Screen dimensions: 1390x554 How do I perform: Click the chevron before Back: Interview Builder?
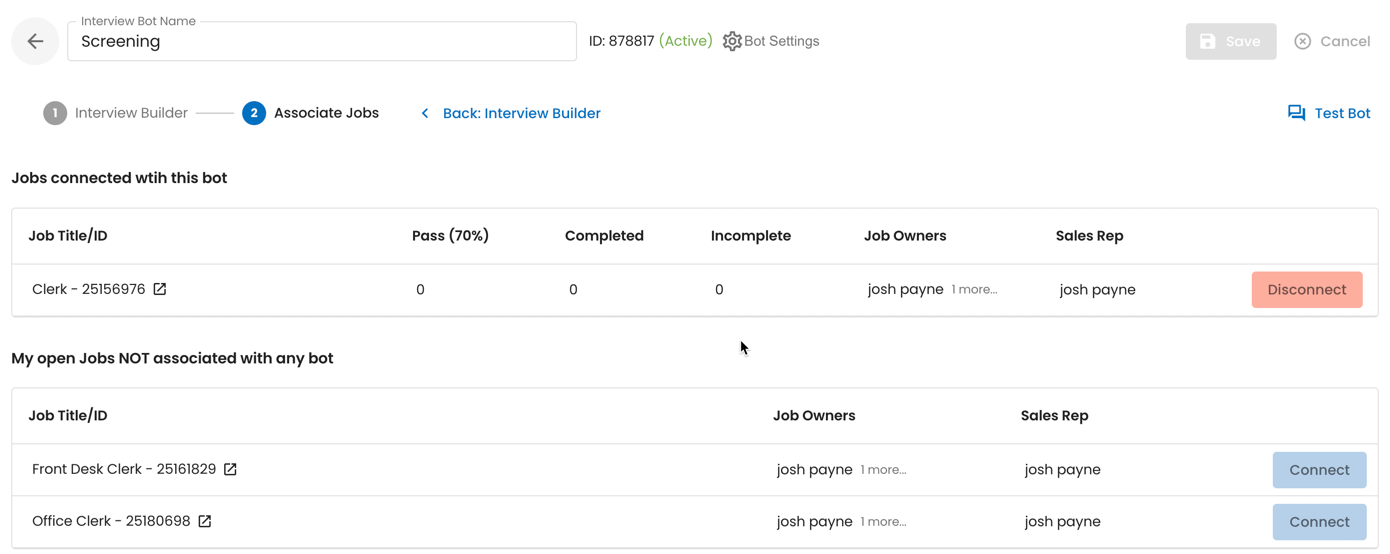[425, 113]
